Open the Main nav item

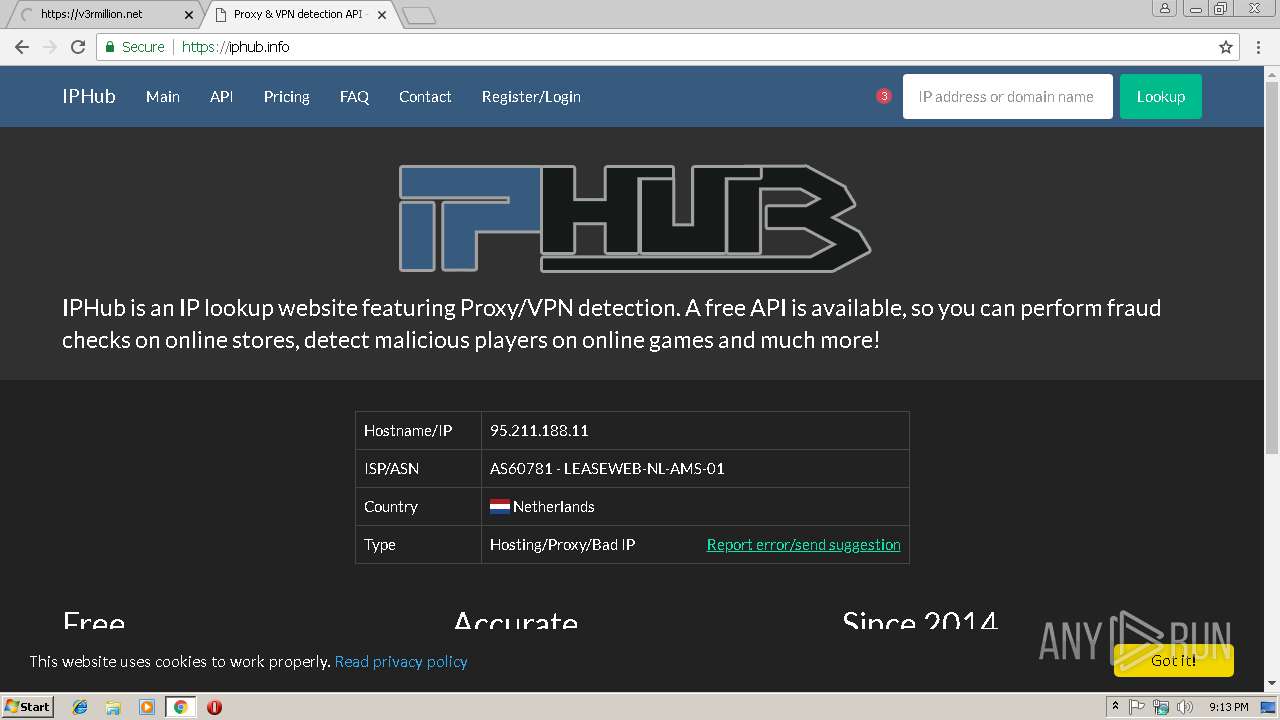163,97
